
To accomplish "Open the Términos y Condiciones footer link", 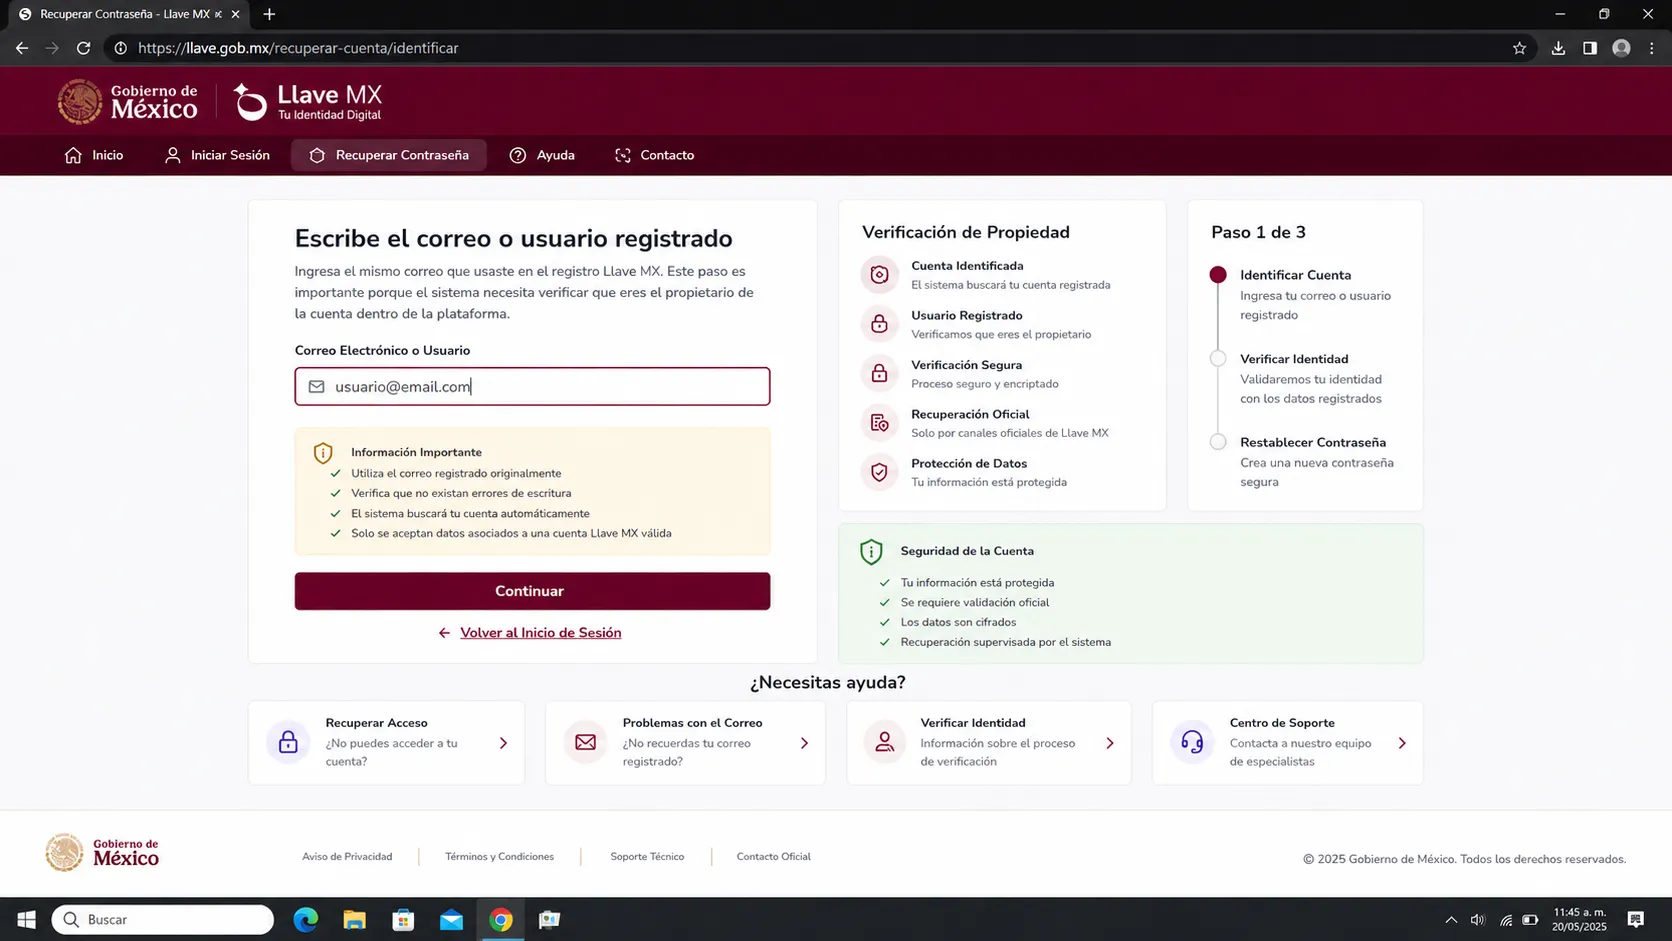I will coord(499,857).
